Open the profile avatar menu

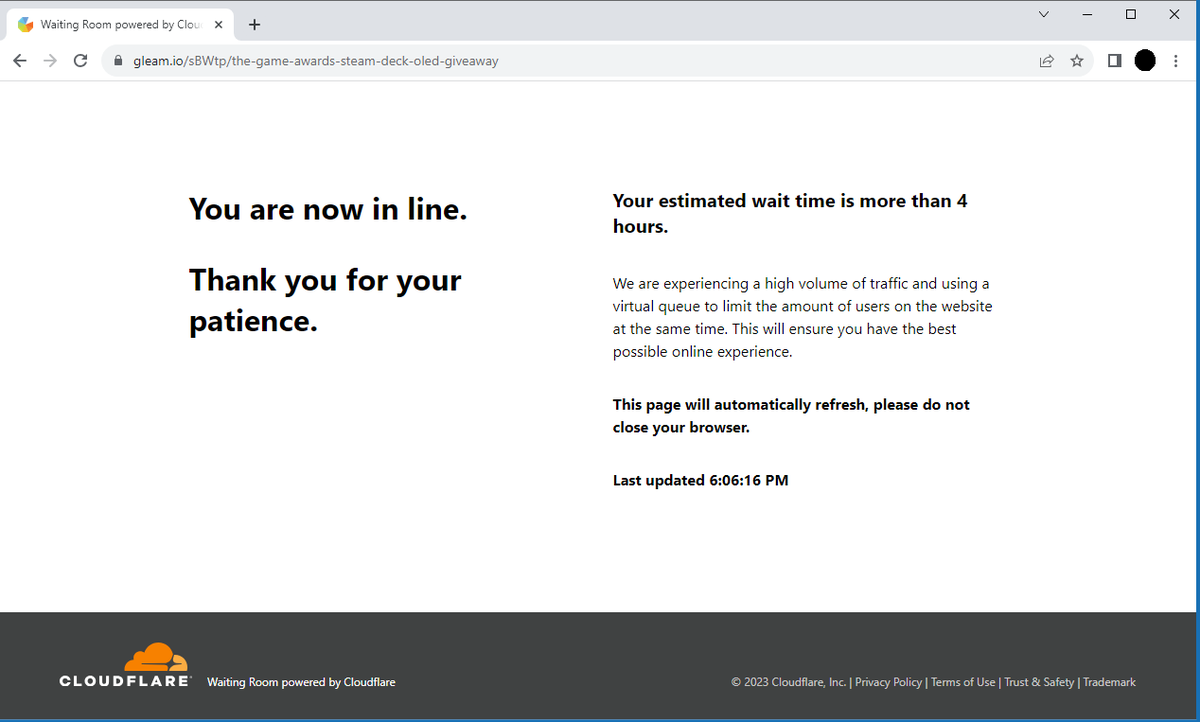tap(1145, 61)
